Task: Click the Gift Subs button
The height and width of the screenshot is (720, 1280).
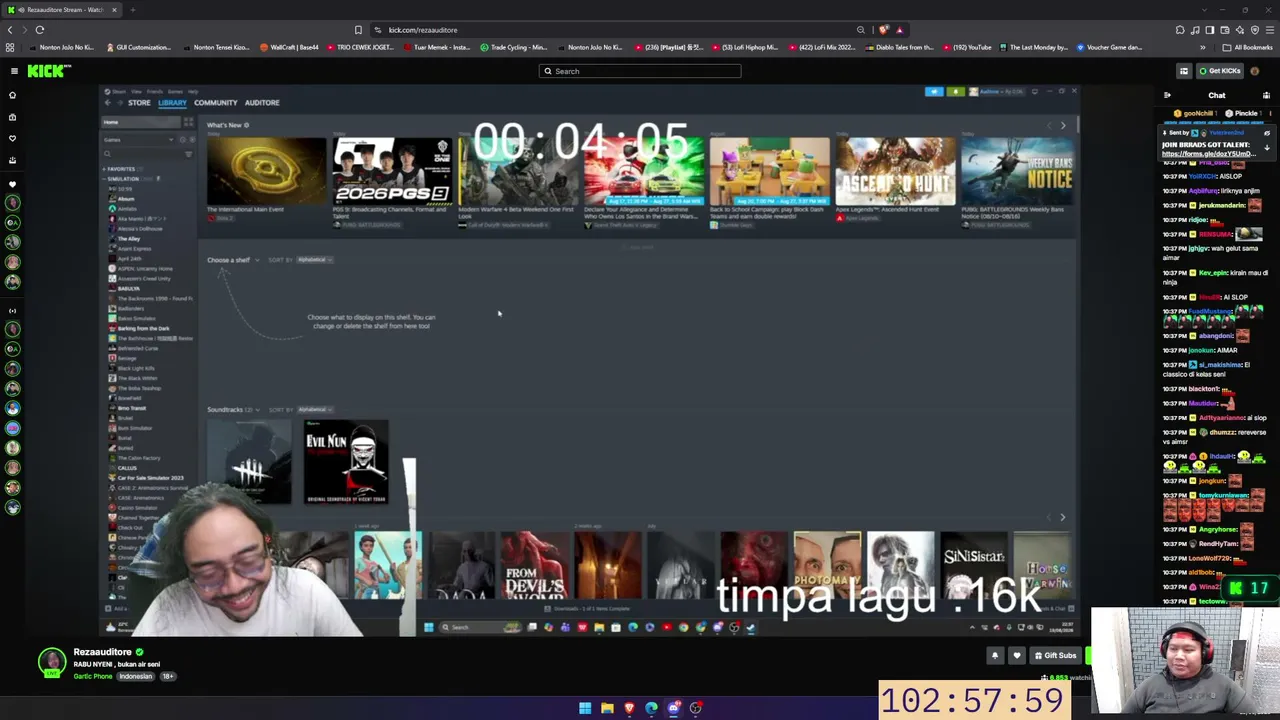Action: 1055,656
